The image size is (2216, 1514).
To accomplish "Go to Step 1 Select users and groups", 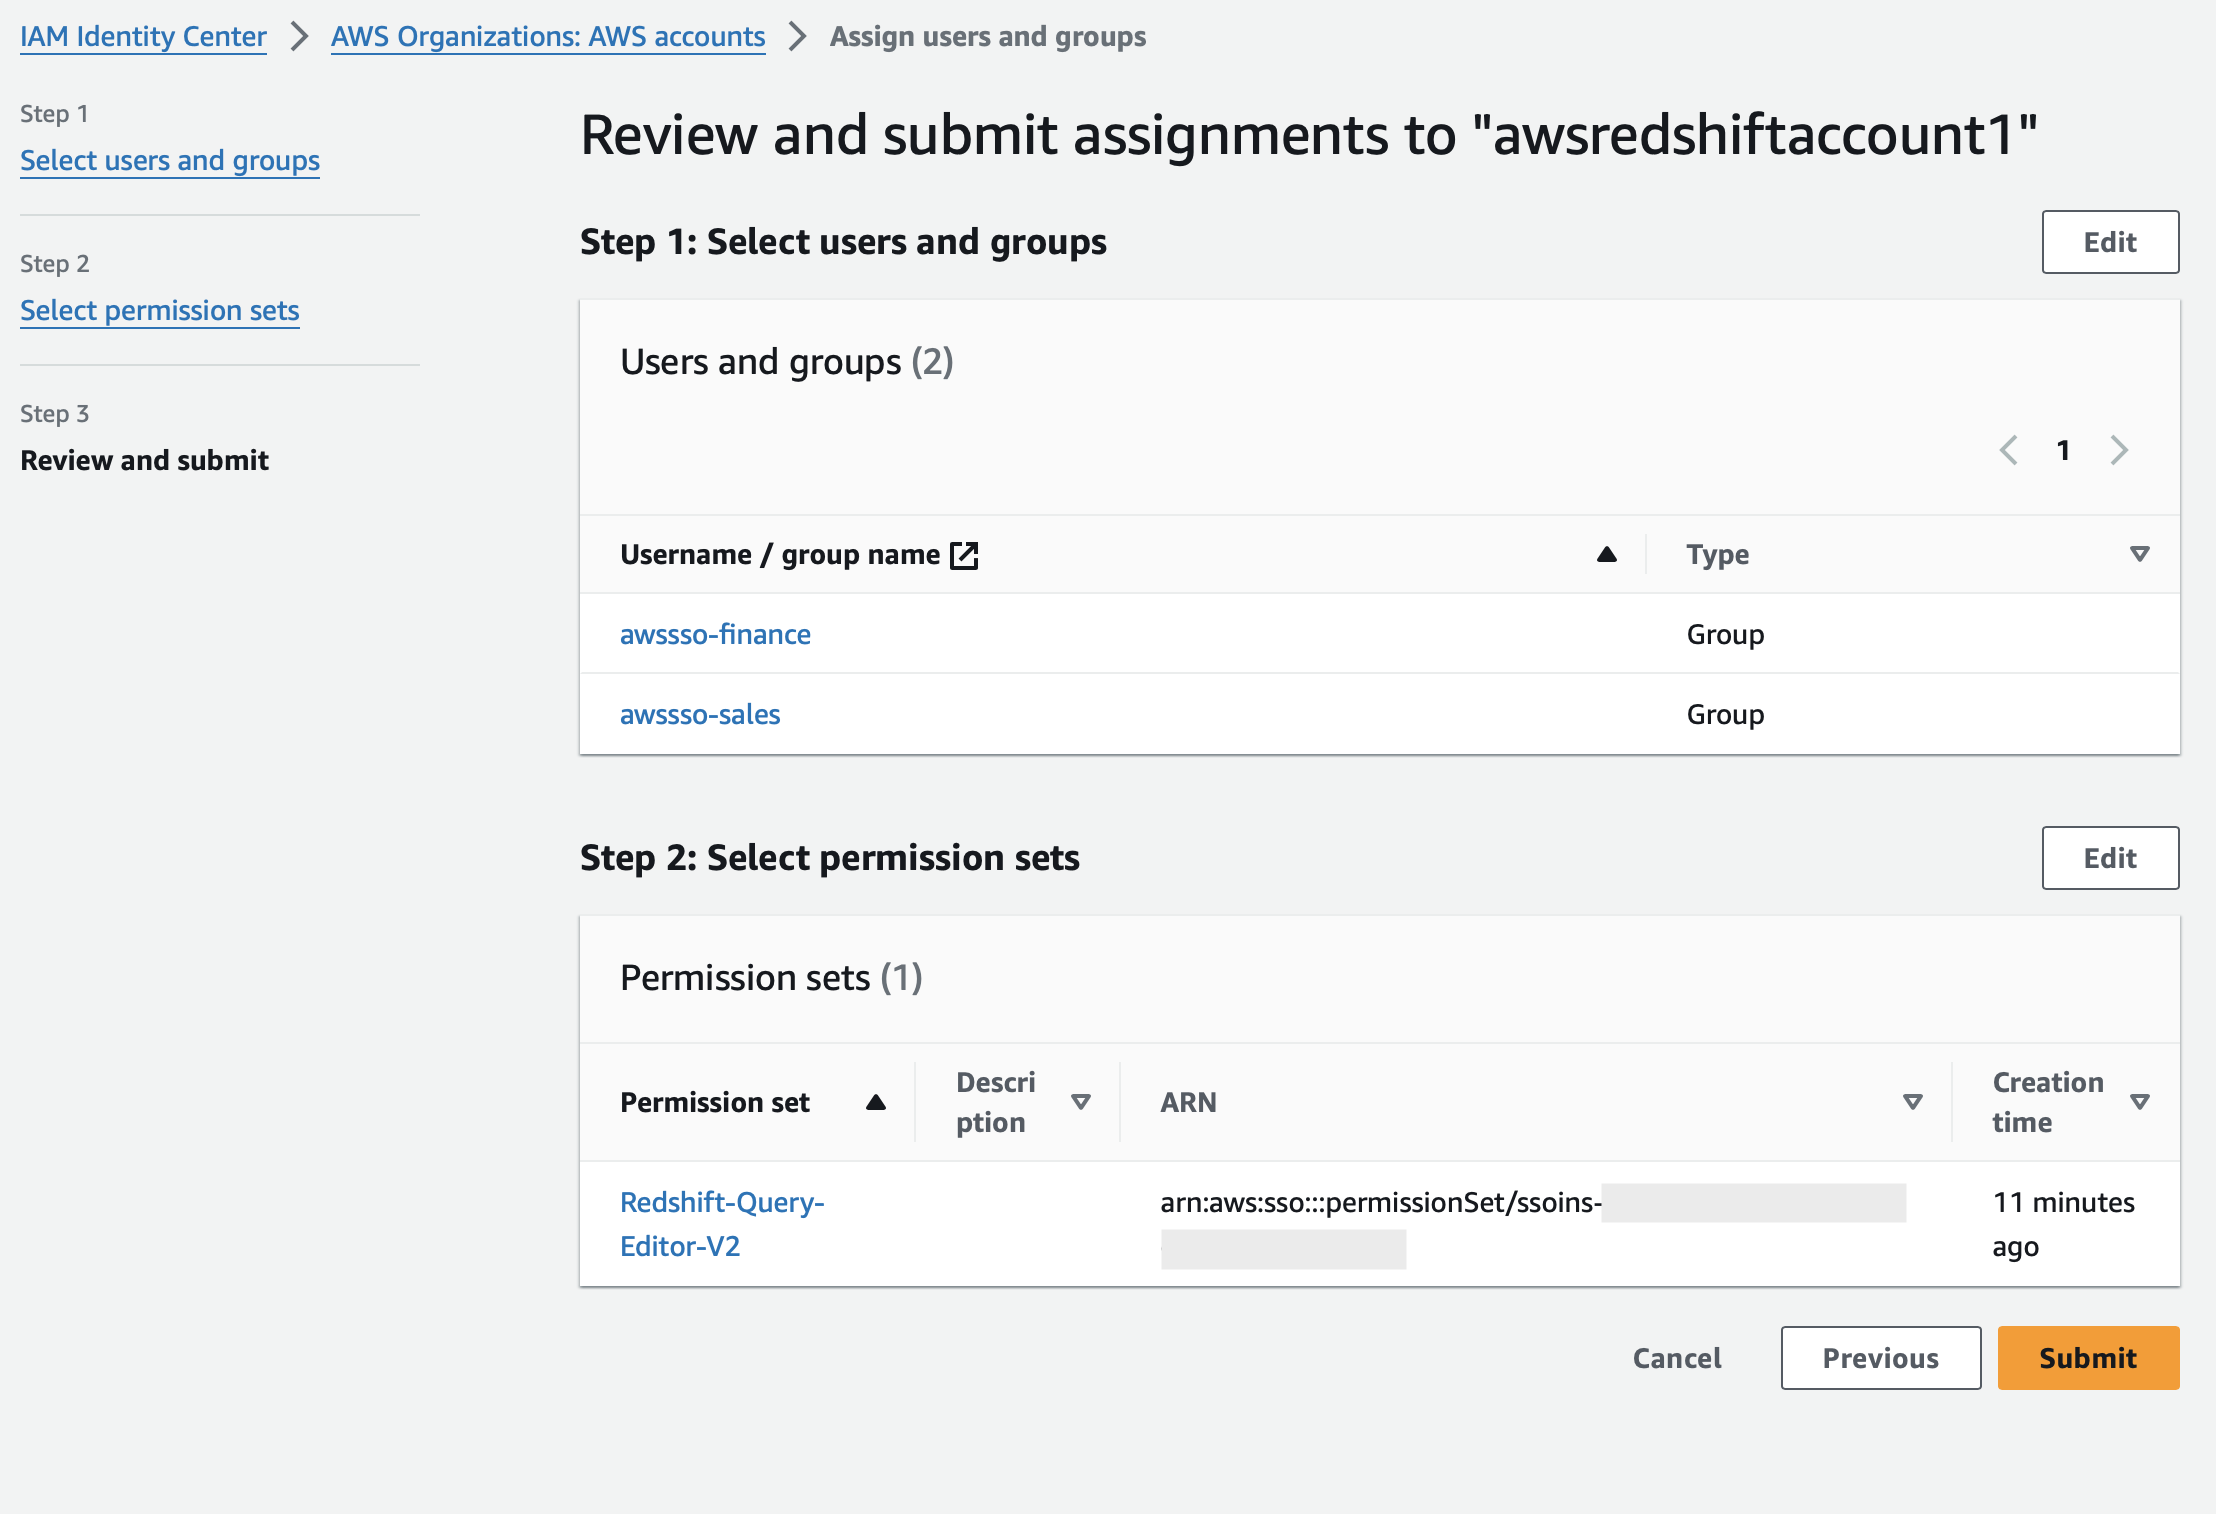I will (169, 160).
